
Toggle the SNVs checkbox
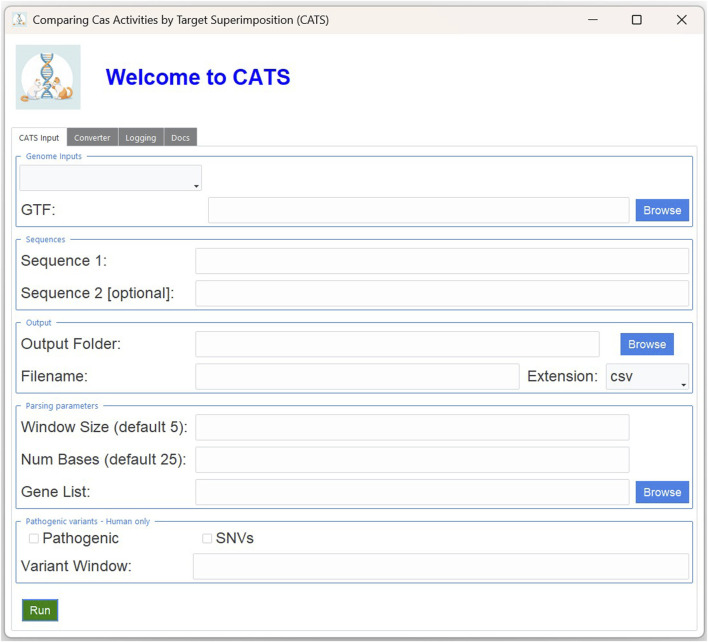coord(207,539)
